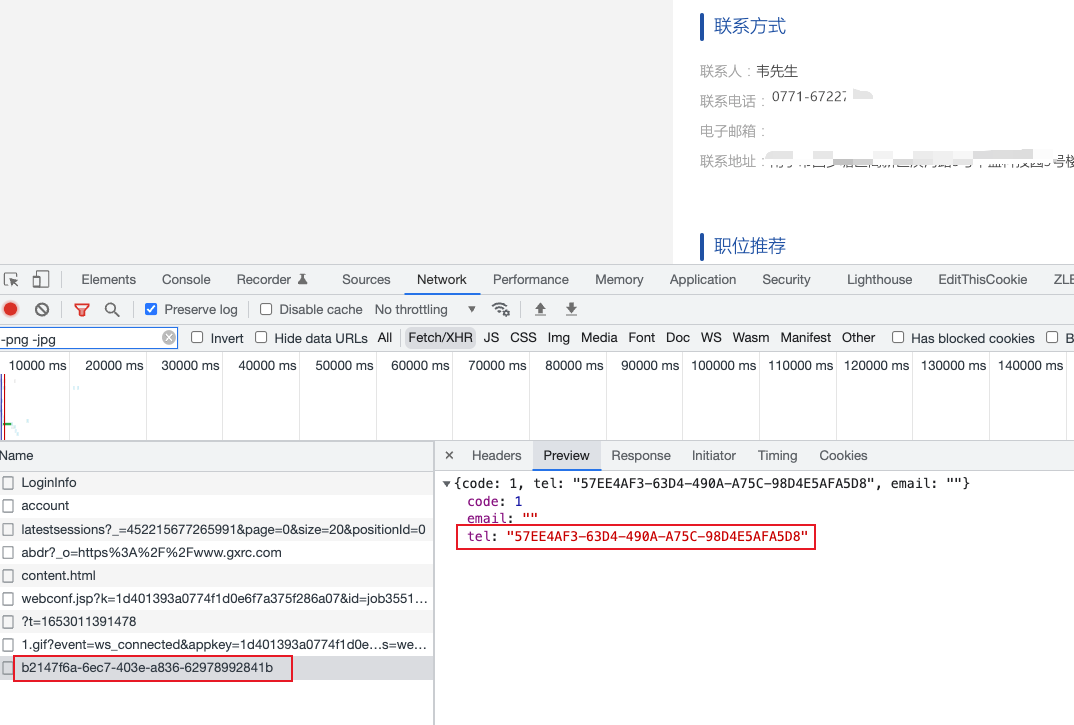Filter requests by Doc
The image size is (1074, 725).
click(x=677, y=338)
